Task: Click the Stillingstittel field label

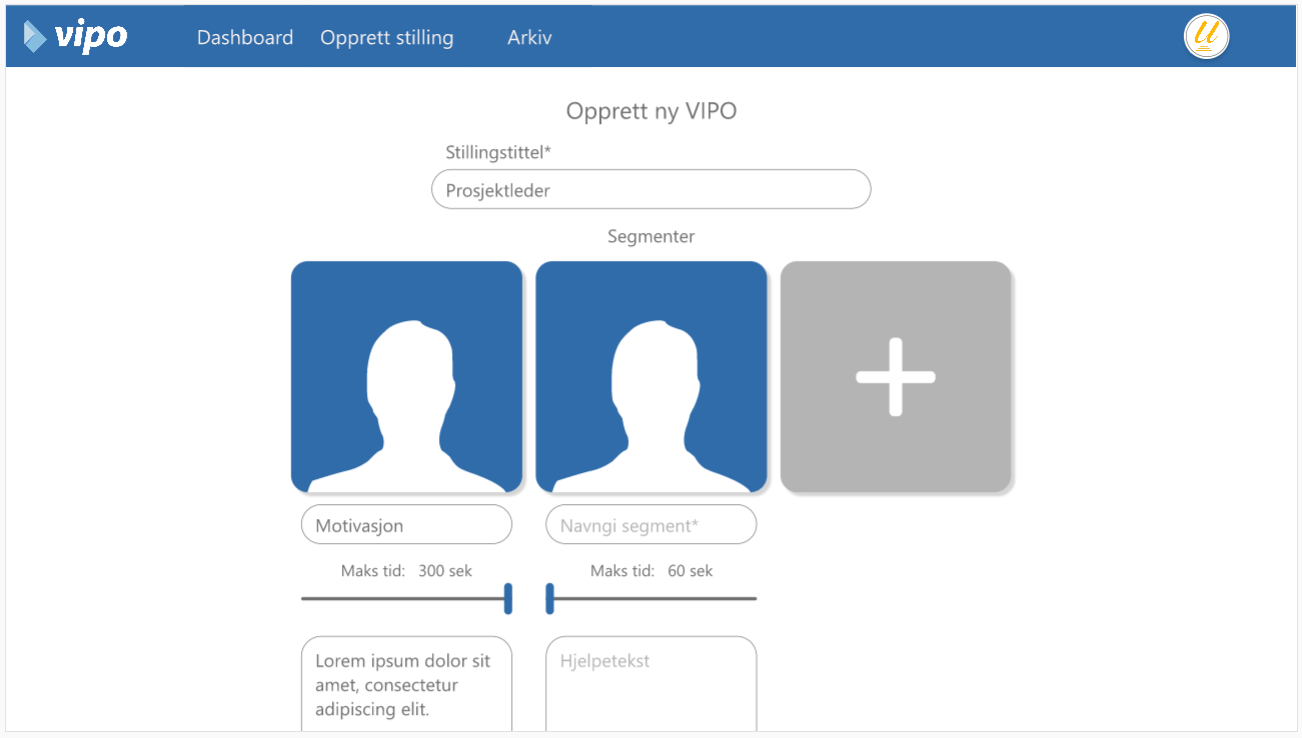Action: [498, 153]
